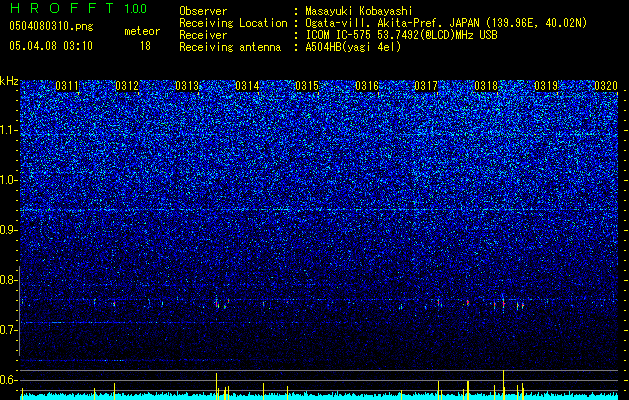Click the 0.7 kHz axis label

(x=9, y=330)
